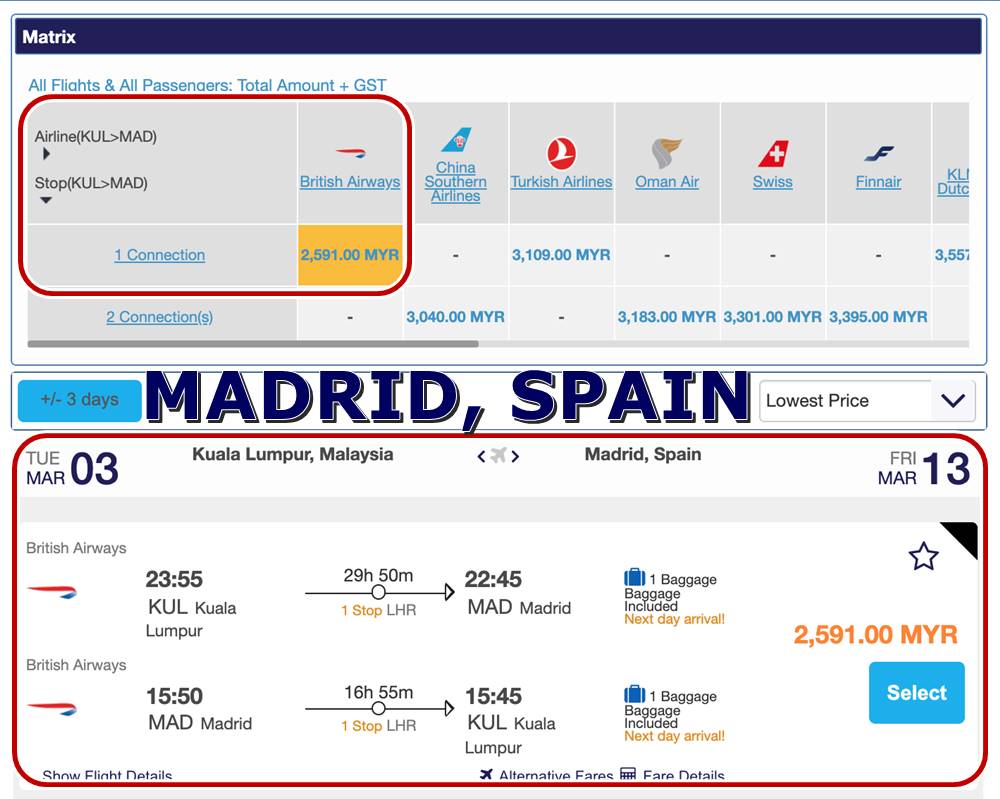
Task: Click the Swiss airline logo
Action: pyautogui.click(x=773, y=154)
